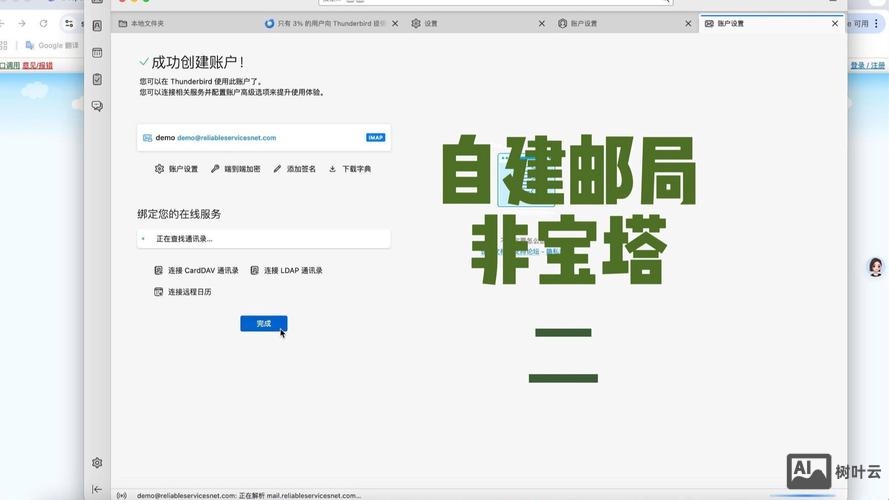889x500 pixels.
Task: Reload the page in Chrome
Action: pos(44,23)
